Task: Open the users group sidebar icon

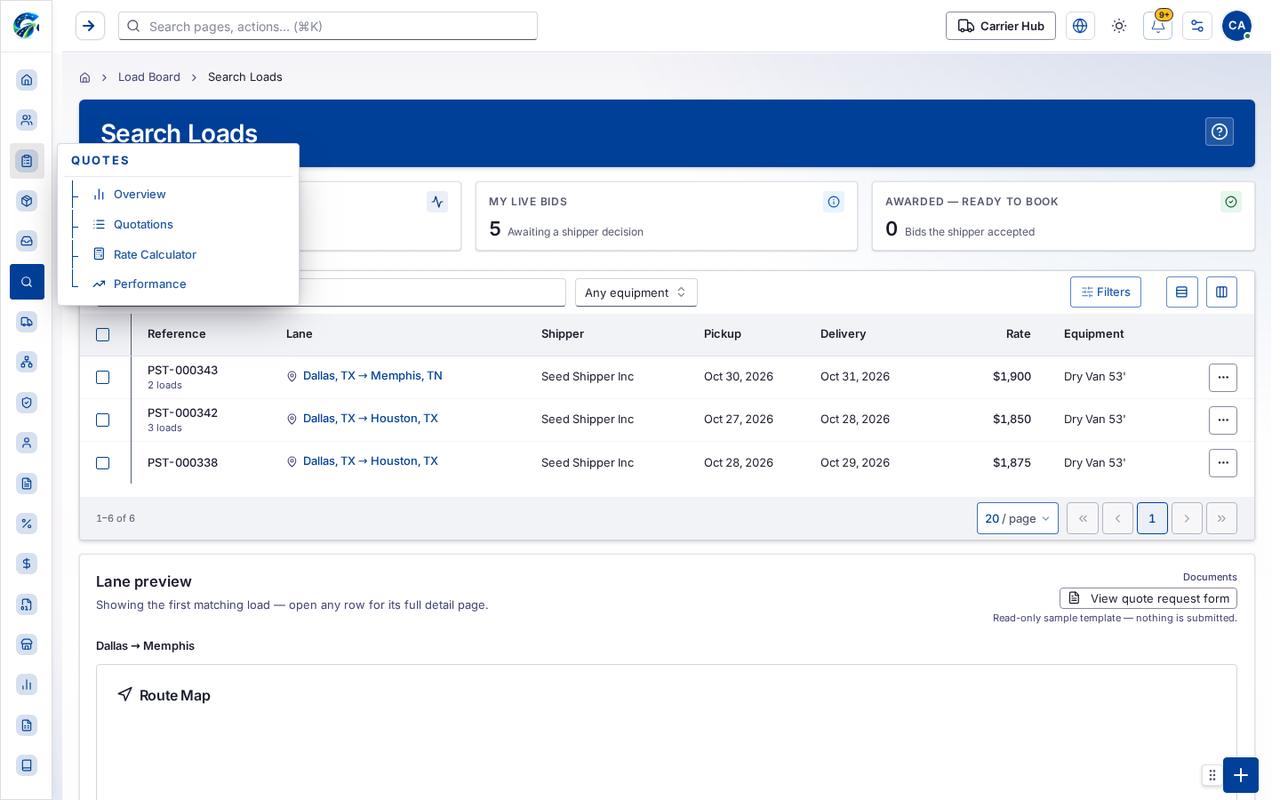Action: click(x=27, y=120)
